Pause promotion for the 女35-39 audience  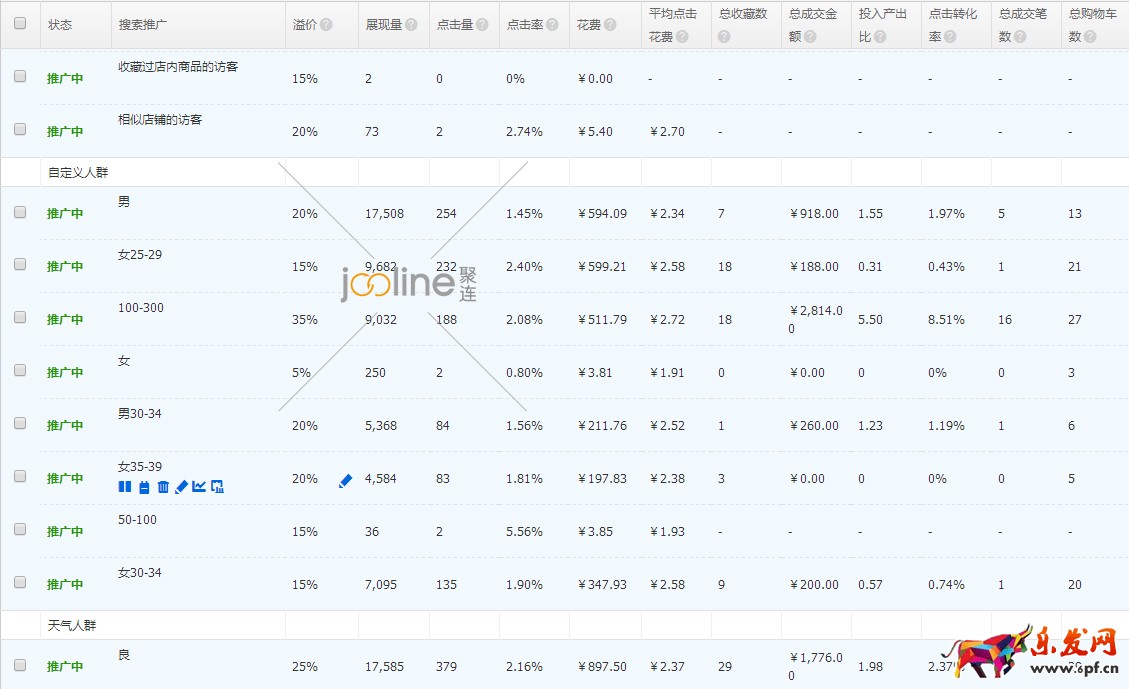(123, 487)
